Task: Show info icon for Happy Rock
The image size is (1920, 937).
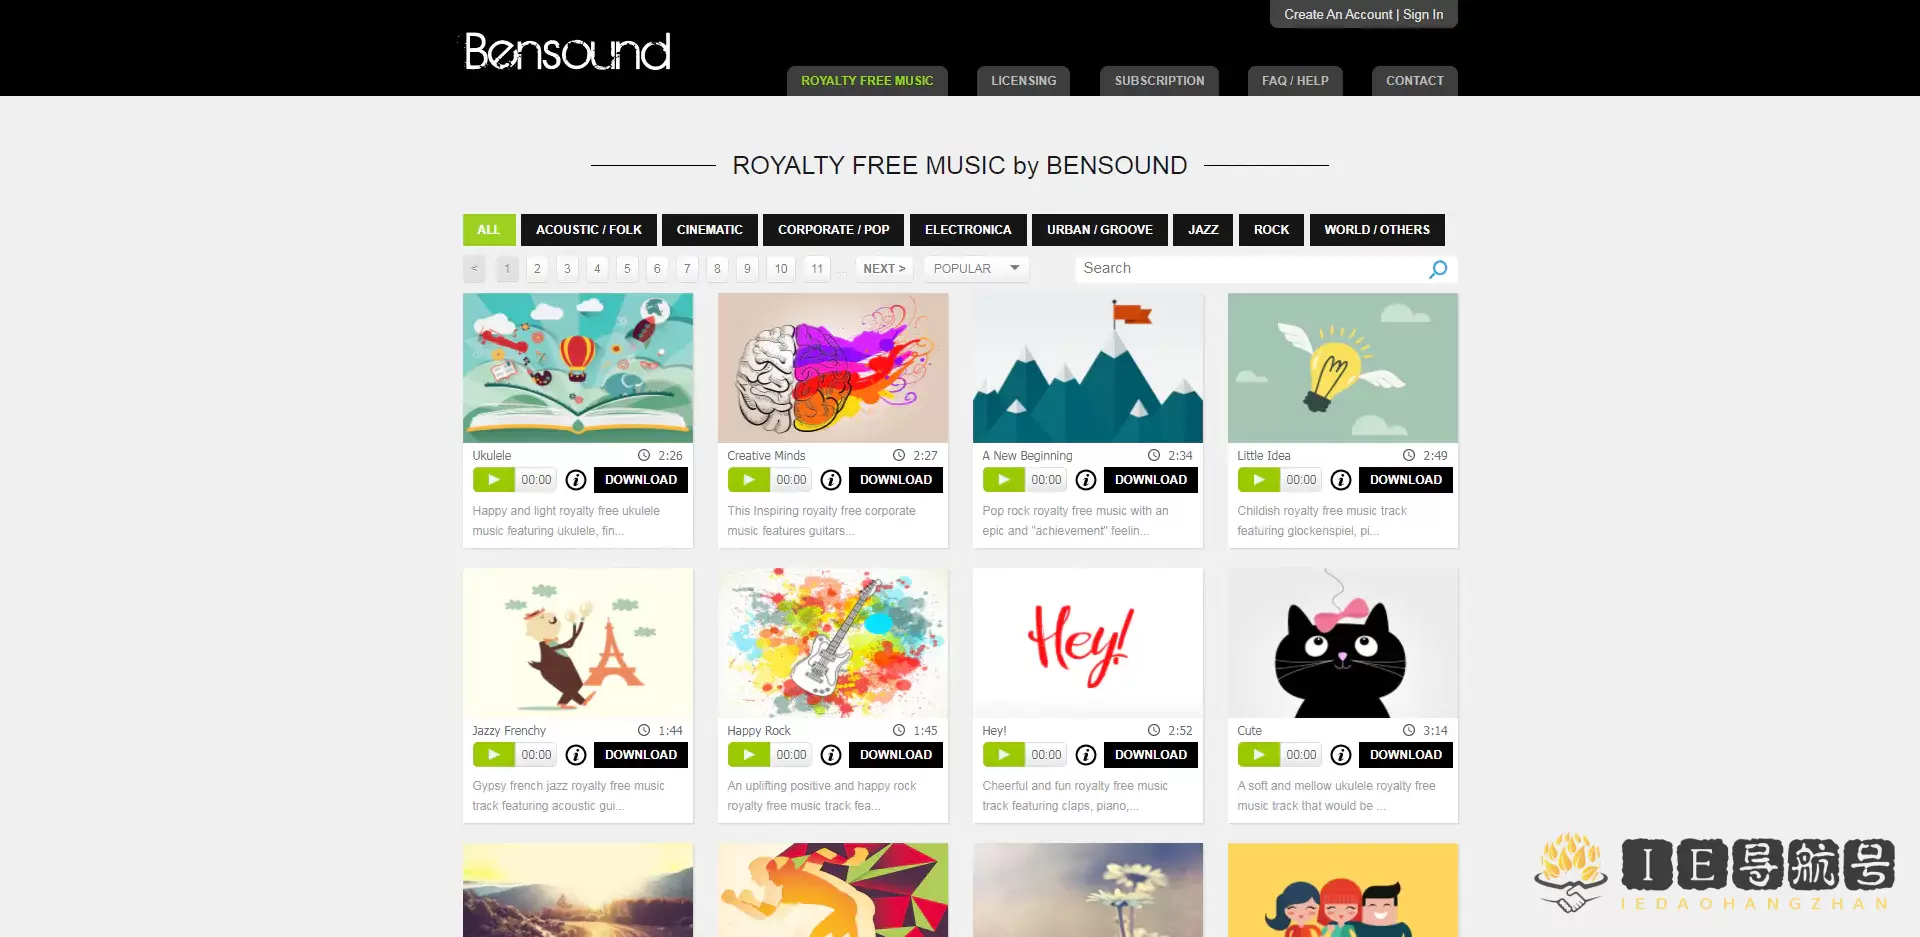Action: pos(831,755)
